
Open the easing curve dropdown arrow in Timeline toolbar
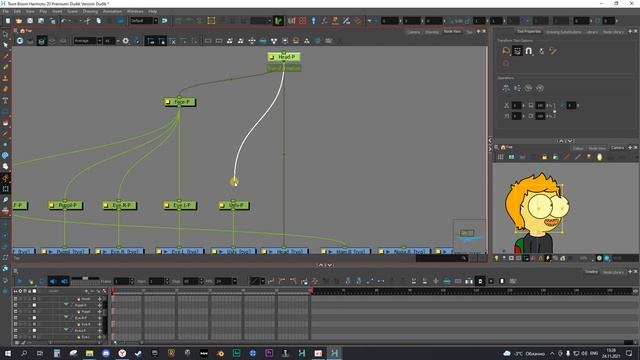tap(262, 281)
